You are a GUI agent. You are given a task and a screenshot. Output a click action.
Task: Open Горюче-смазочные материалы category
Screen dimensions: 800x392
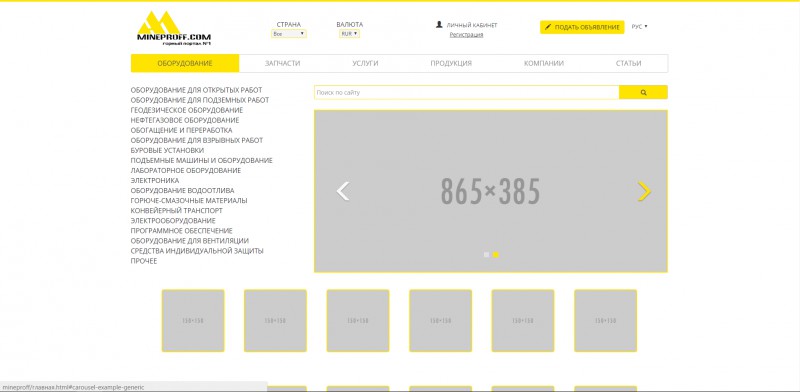tap(189, 201)
